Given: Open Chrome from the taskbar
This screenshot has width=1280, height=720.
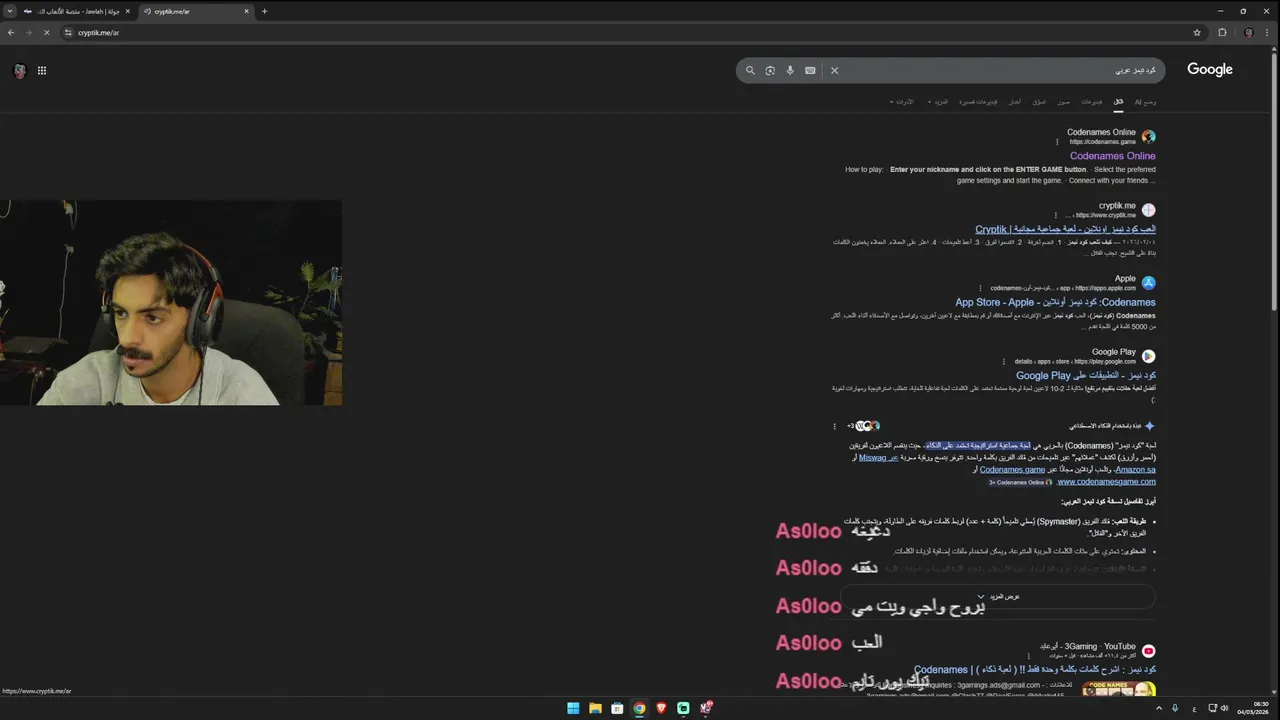Looking at the screenshot, I should pyautogui.click(x=639, y=708).
